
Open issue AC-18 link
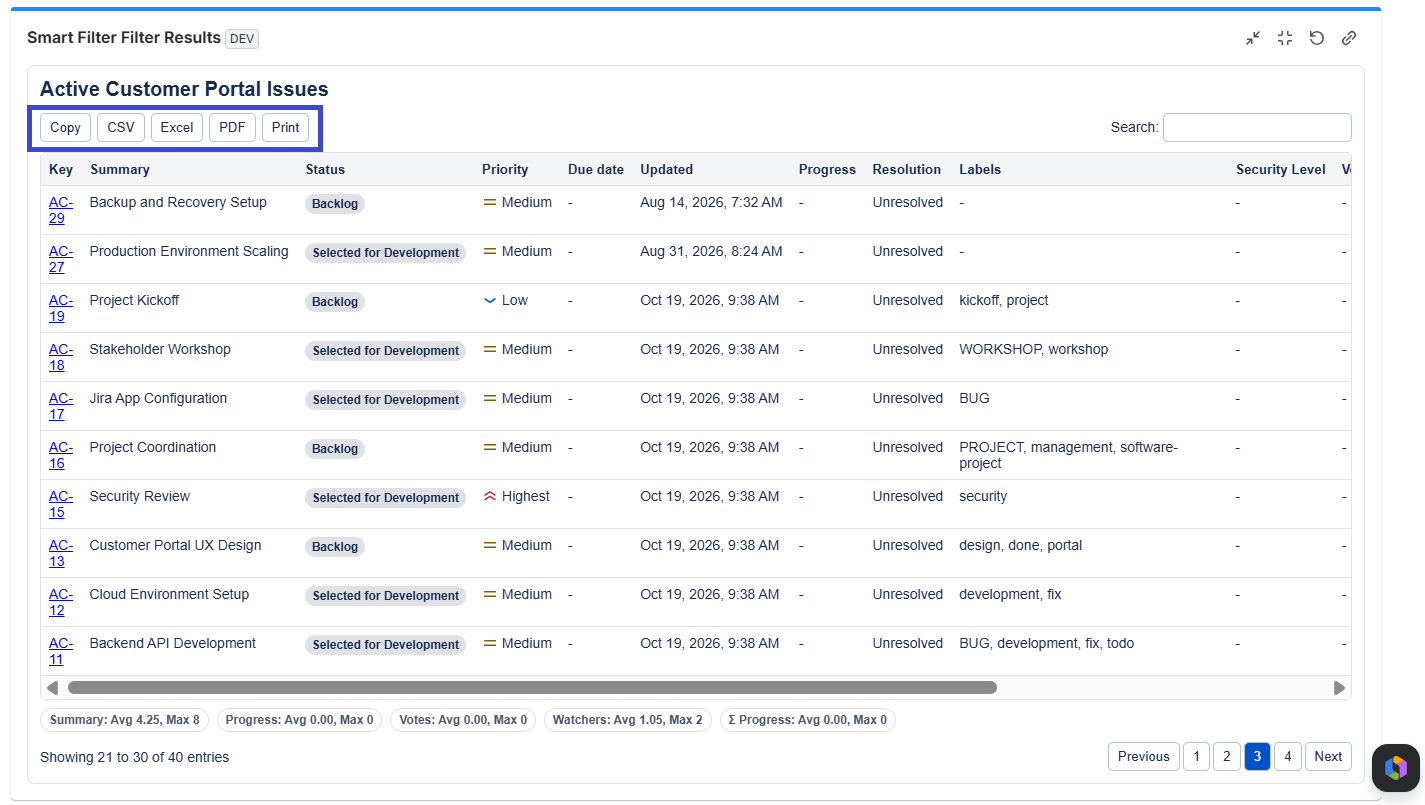coord(60,357)
